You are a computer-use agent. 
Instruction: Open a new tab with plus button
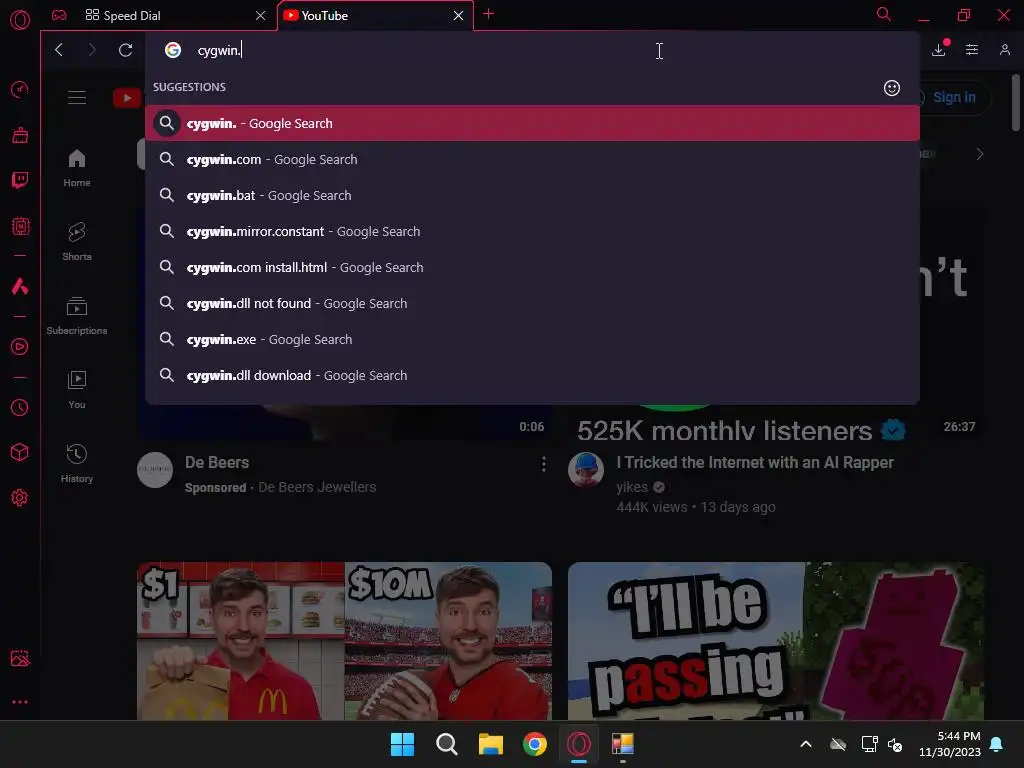[488, 14]
